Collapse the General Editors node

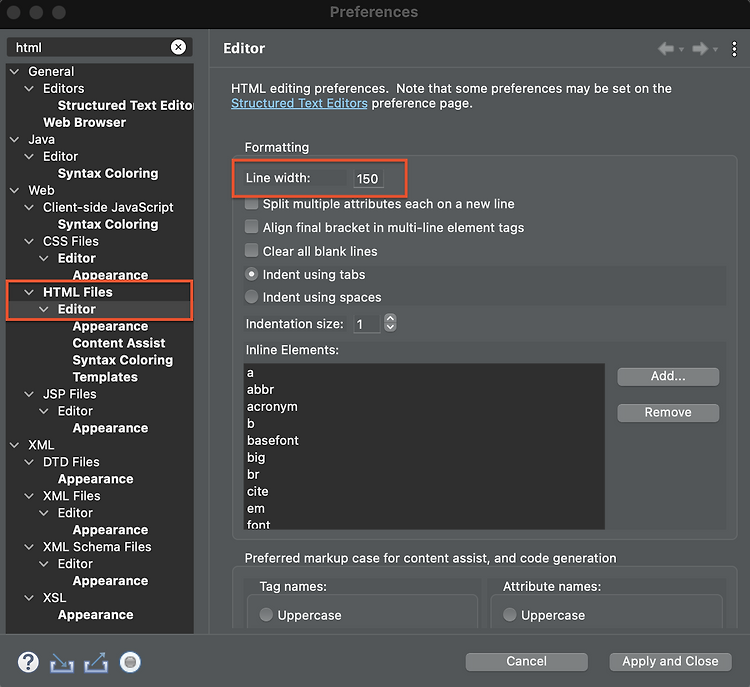(29, 89)
